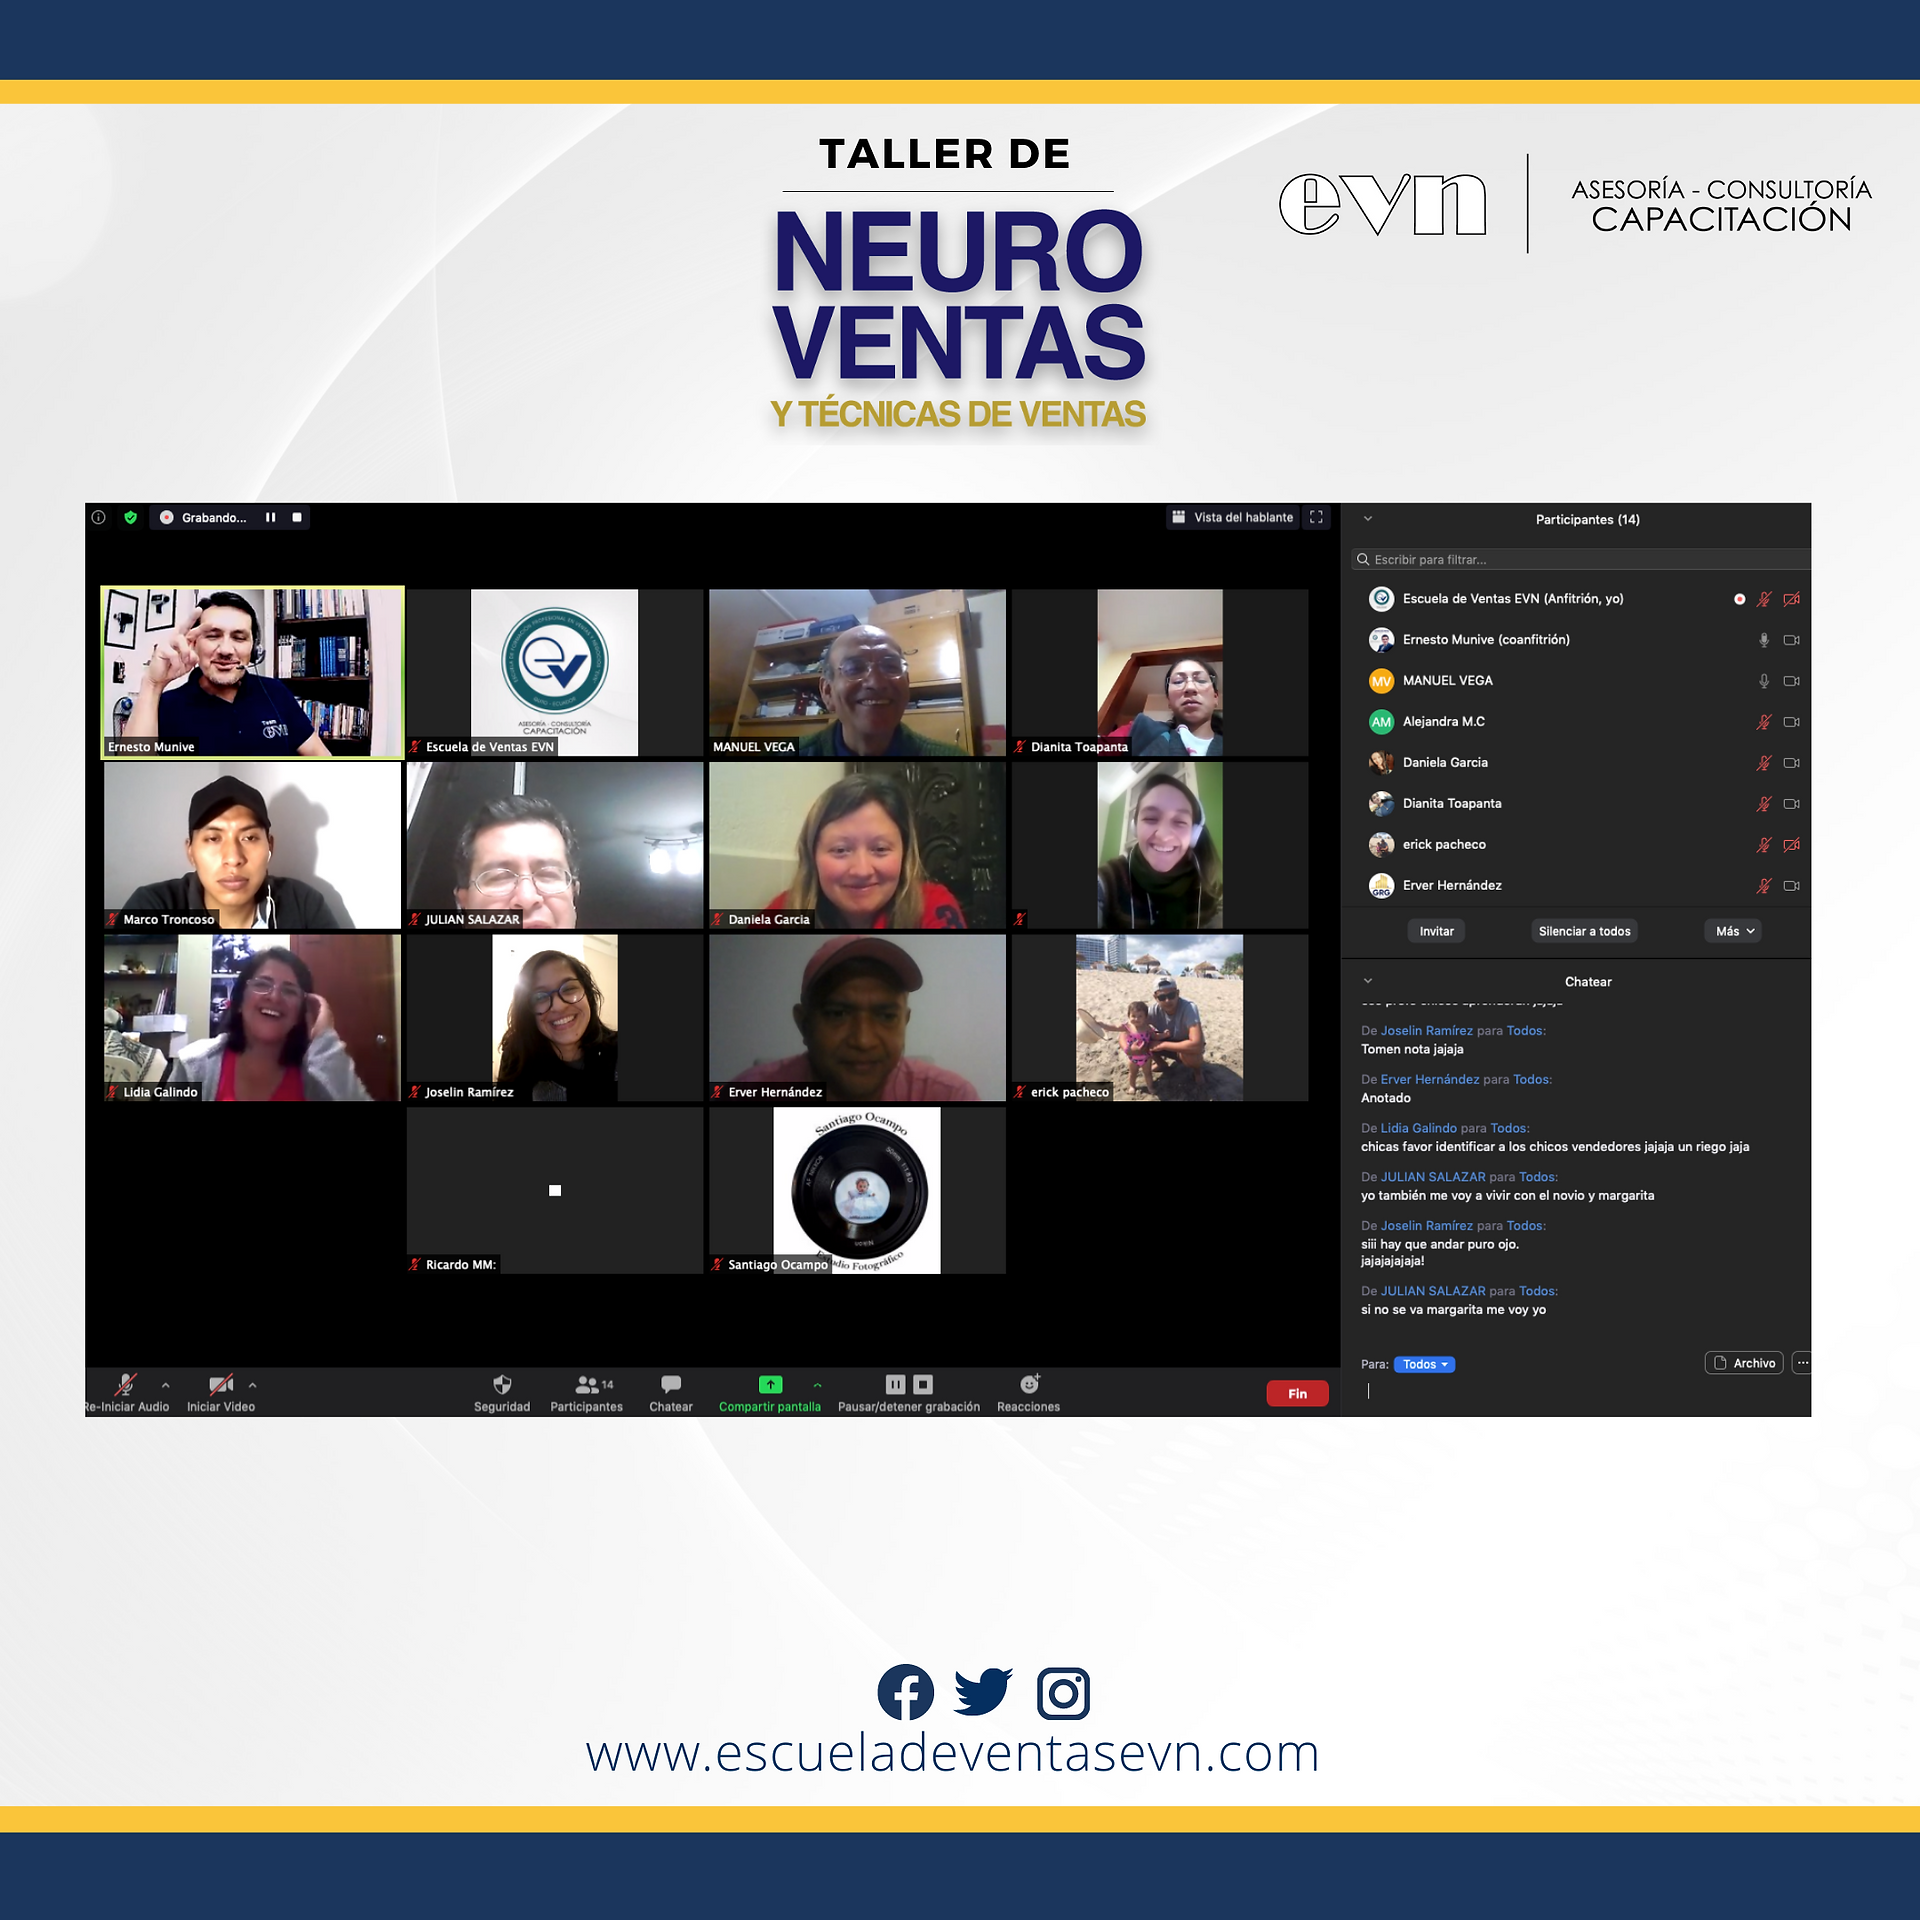The height and width of the screenshot is (1920, 1920).
Task: Click the MV avatar for MANUEL VEGA
Action: [1381, 681]
